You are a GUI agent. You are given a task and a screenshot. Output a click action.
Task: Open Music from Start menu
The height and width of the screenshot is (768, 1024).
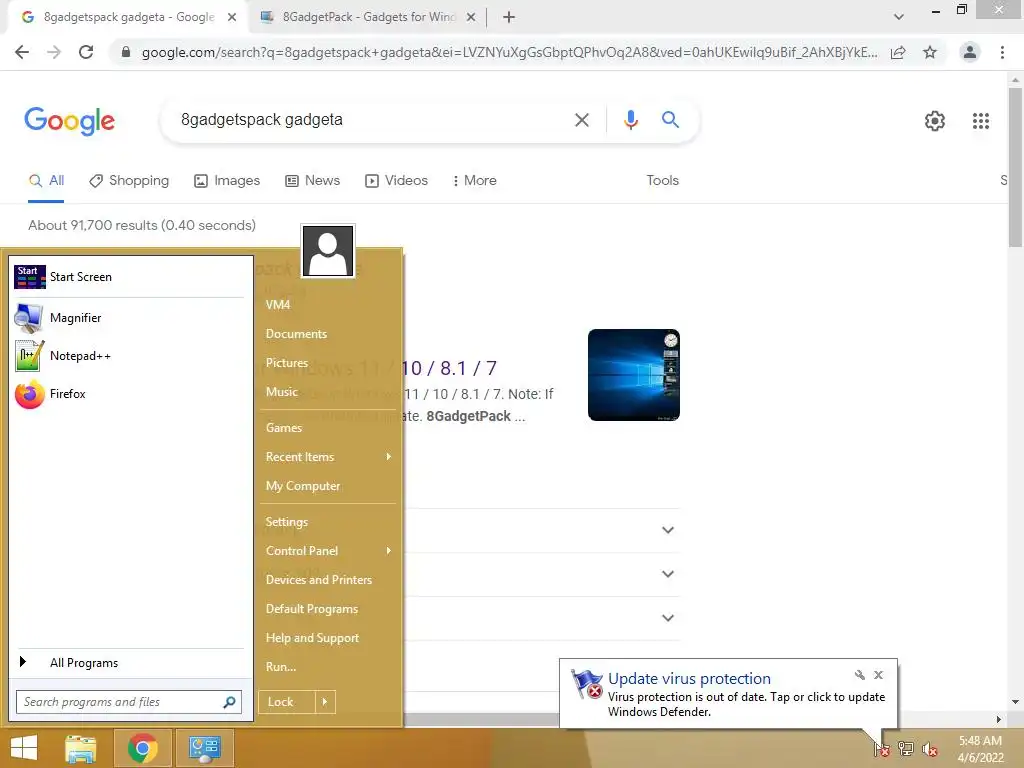pos(328,392)
